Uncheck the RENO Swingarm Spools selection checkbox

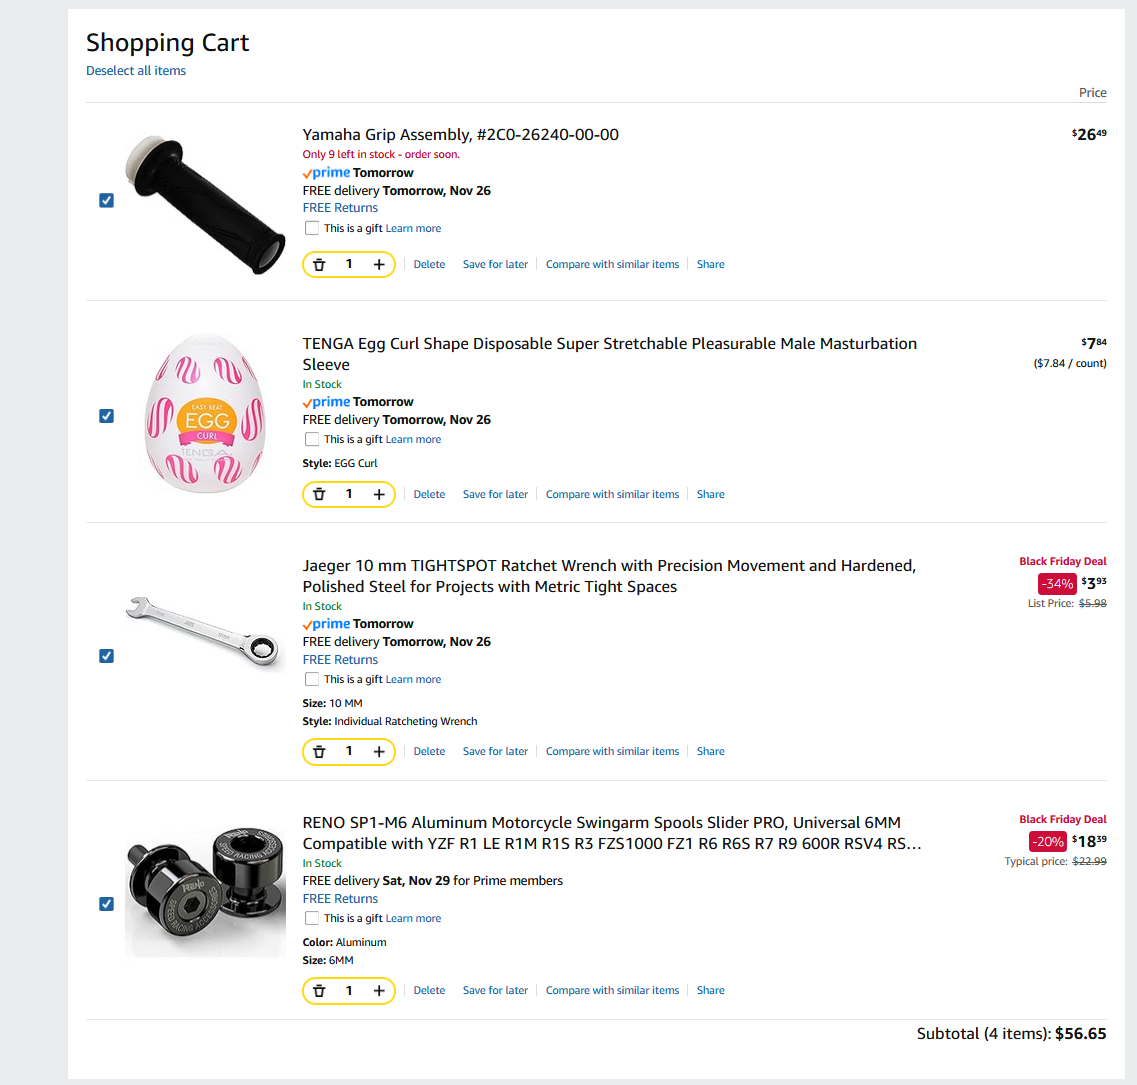click(107, 904)
